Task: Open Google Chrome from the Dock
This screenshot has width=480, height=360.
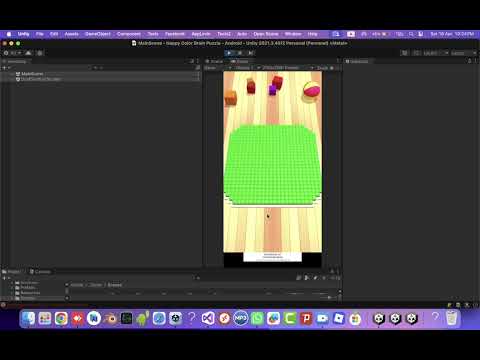Action: click(61, 318)
